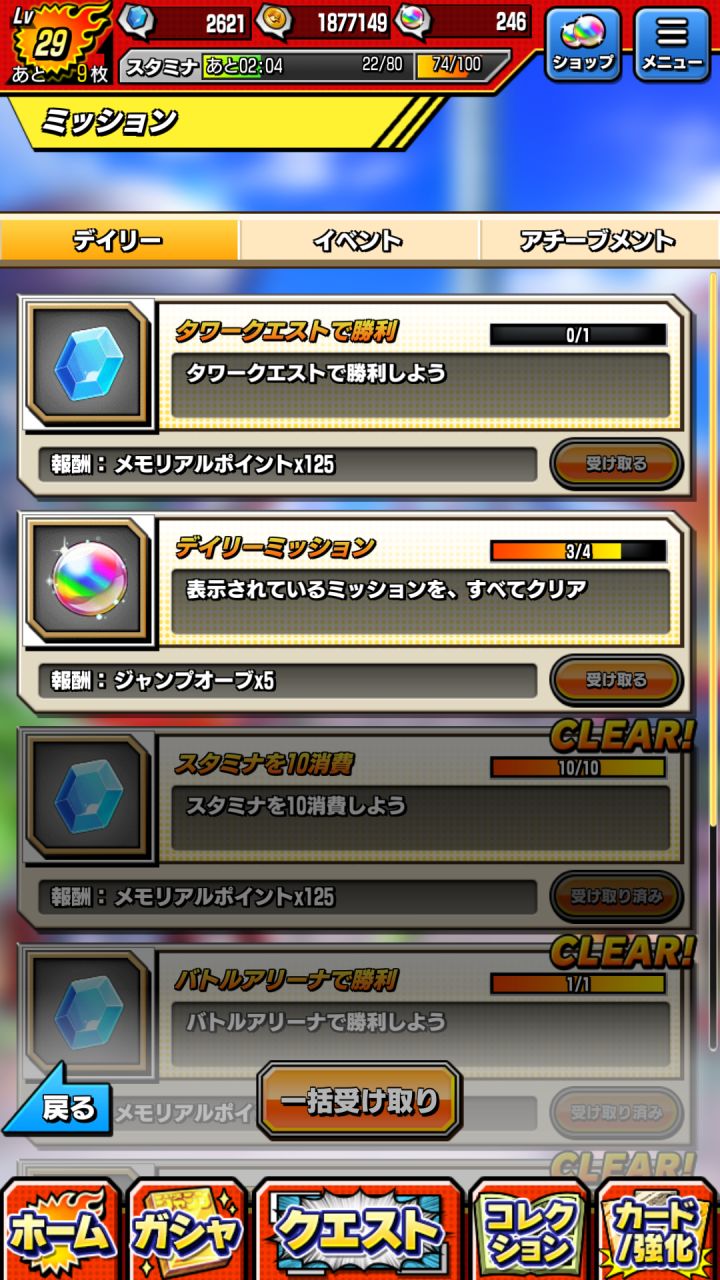Viewport: 720px width, 1280px height.
Task: Click 受け取る for デイリーミッション reward
Action: tap(616, 680)
